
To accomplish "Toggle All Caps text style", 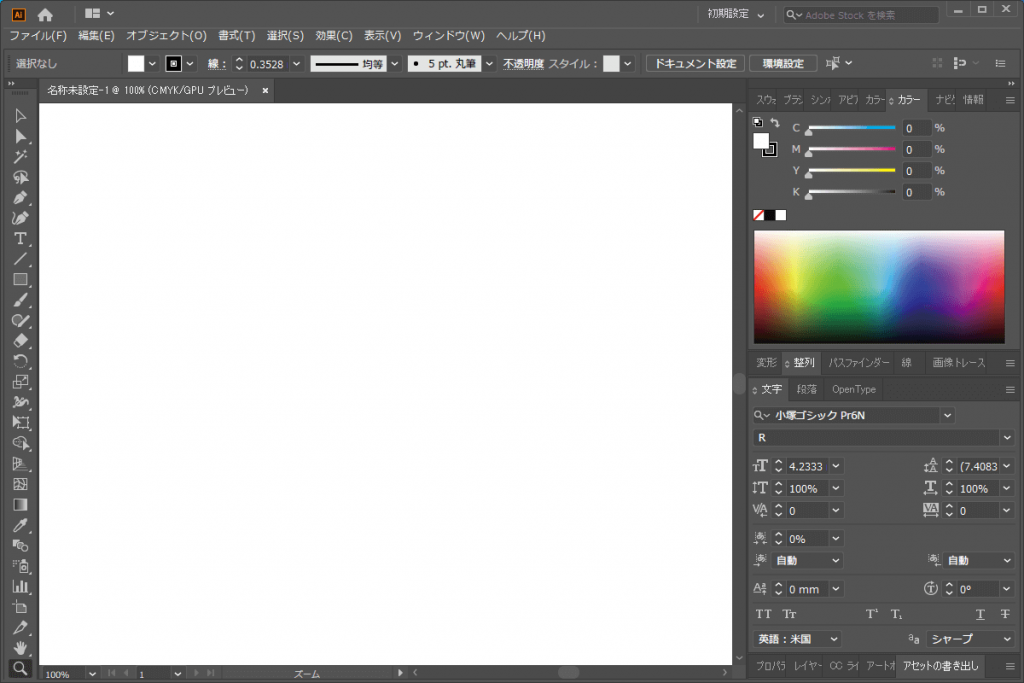I will [x=763, y=614].
